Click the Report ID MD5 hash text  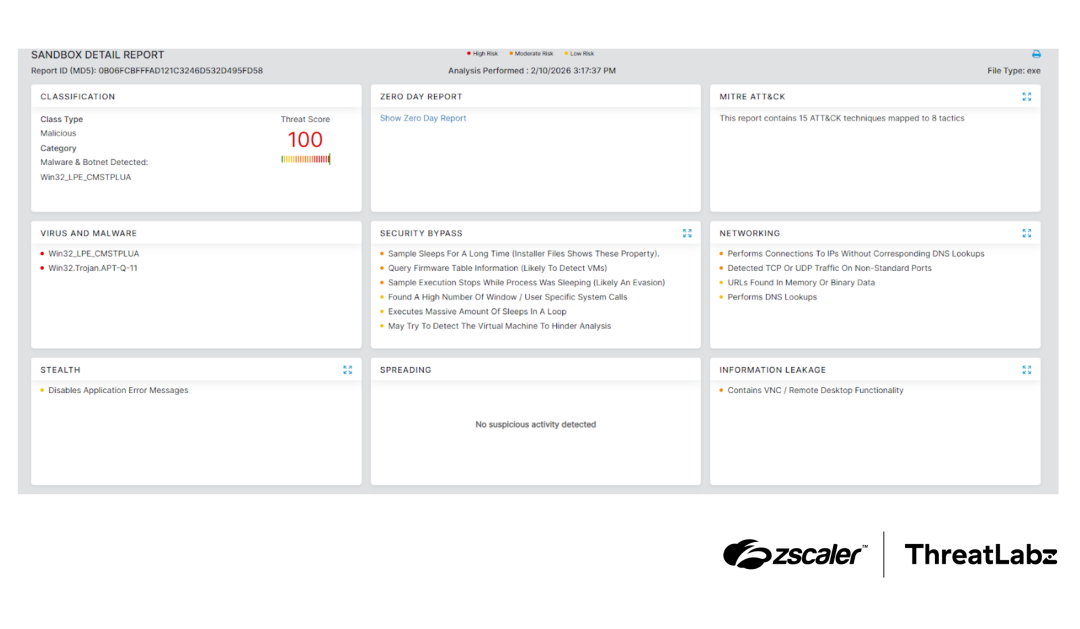coord(180,70)
